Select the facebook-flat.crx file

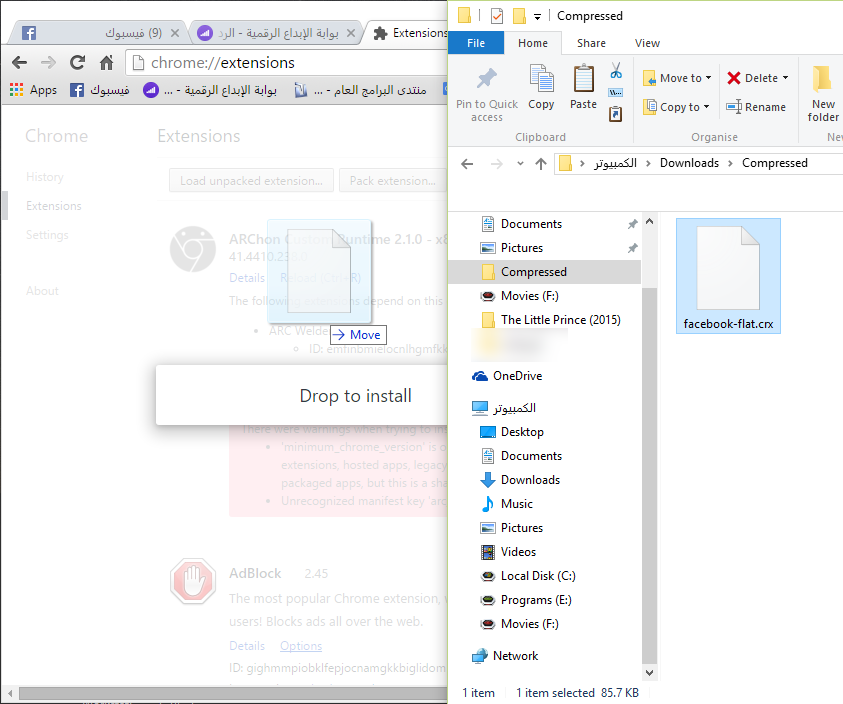[728, 277]
